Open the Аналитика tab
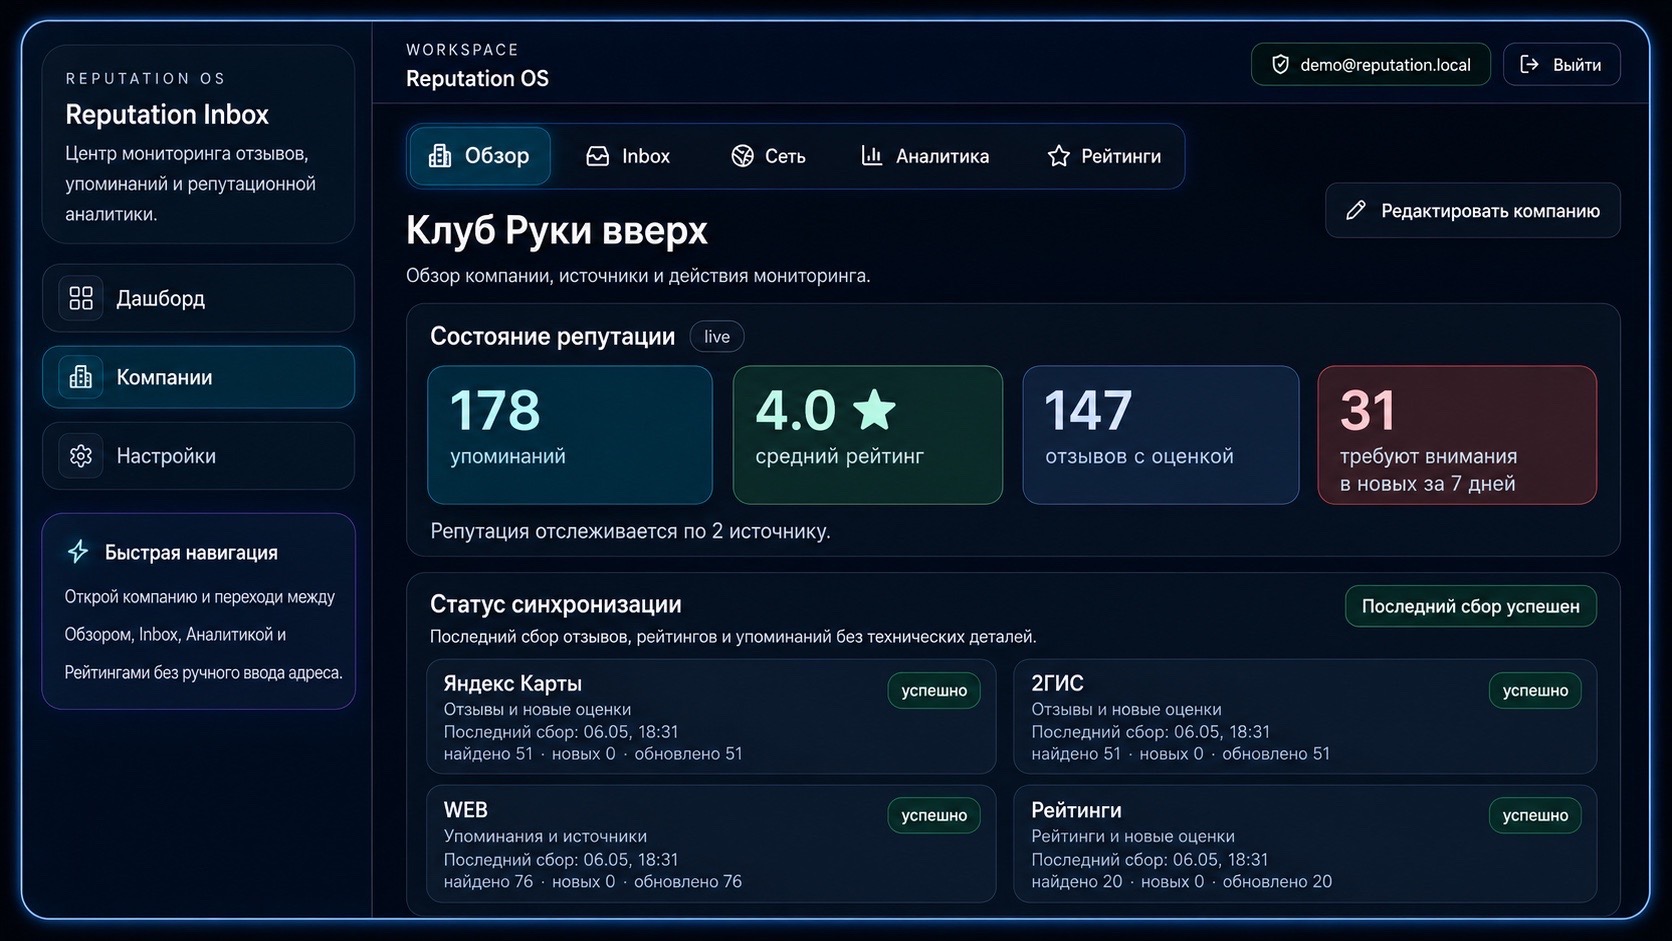 coord(925,156)
